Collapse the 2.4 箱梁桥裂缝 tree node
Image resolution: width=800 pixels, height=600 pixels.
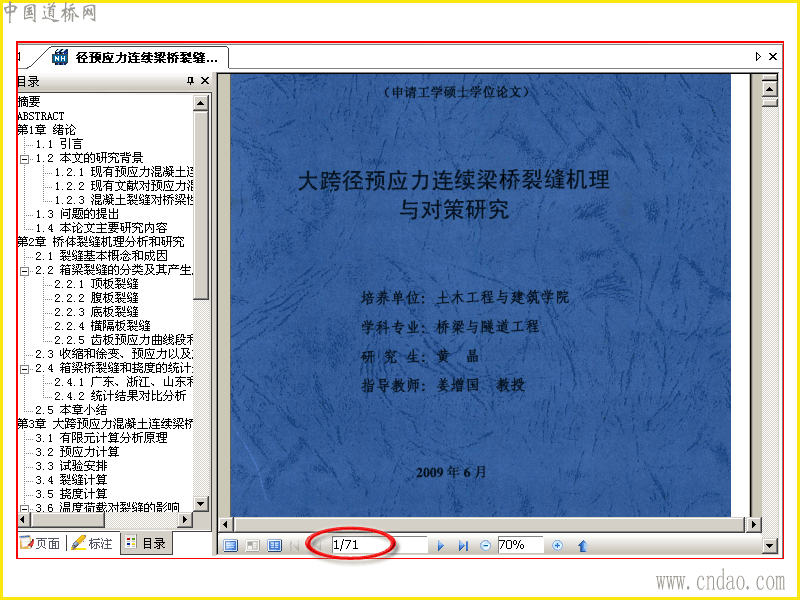pyautogui.click(x=24, y=368)
